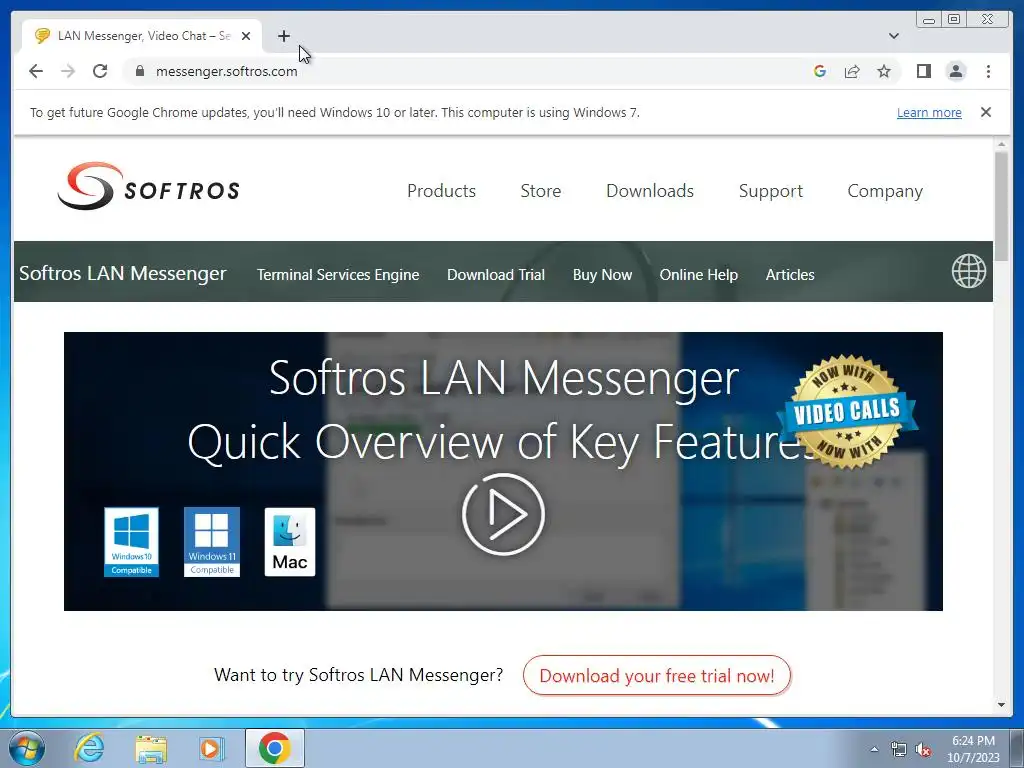Viewport: 1024px width, 768px height.
Task: Open the Windows Start menu
Action: 27,748
